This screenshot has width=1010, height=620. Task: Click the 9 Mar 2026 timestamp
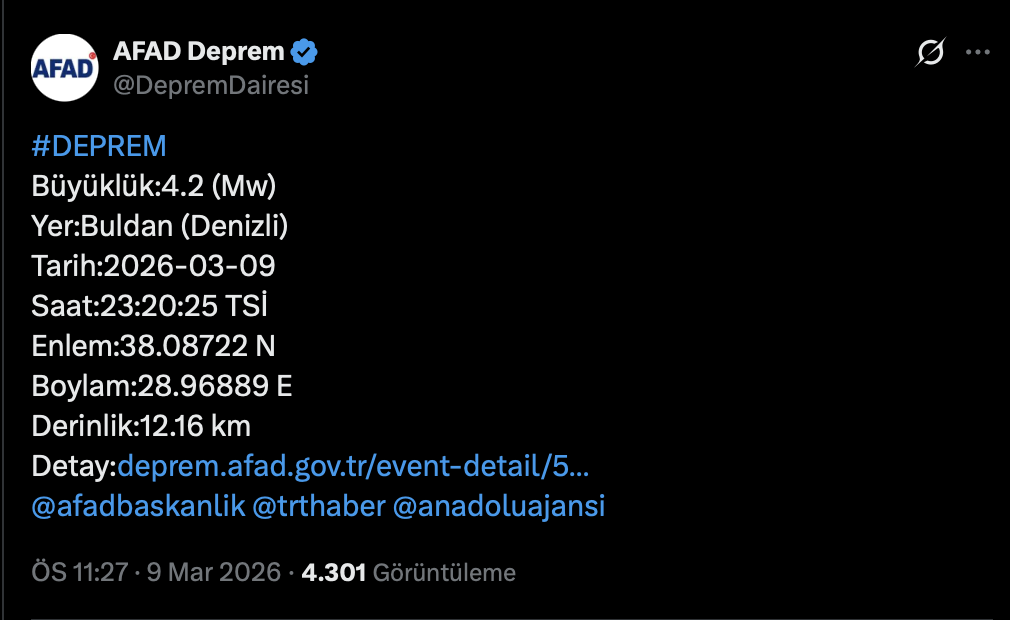point(215,572)
